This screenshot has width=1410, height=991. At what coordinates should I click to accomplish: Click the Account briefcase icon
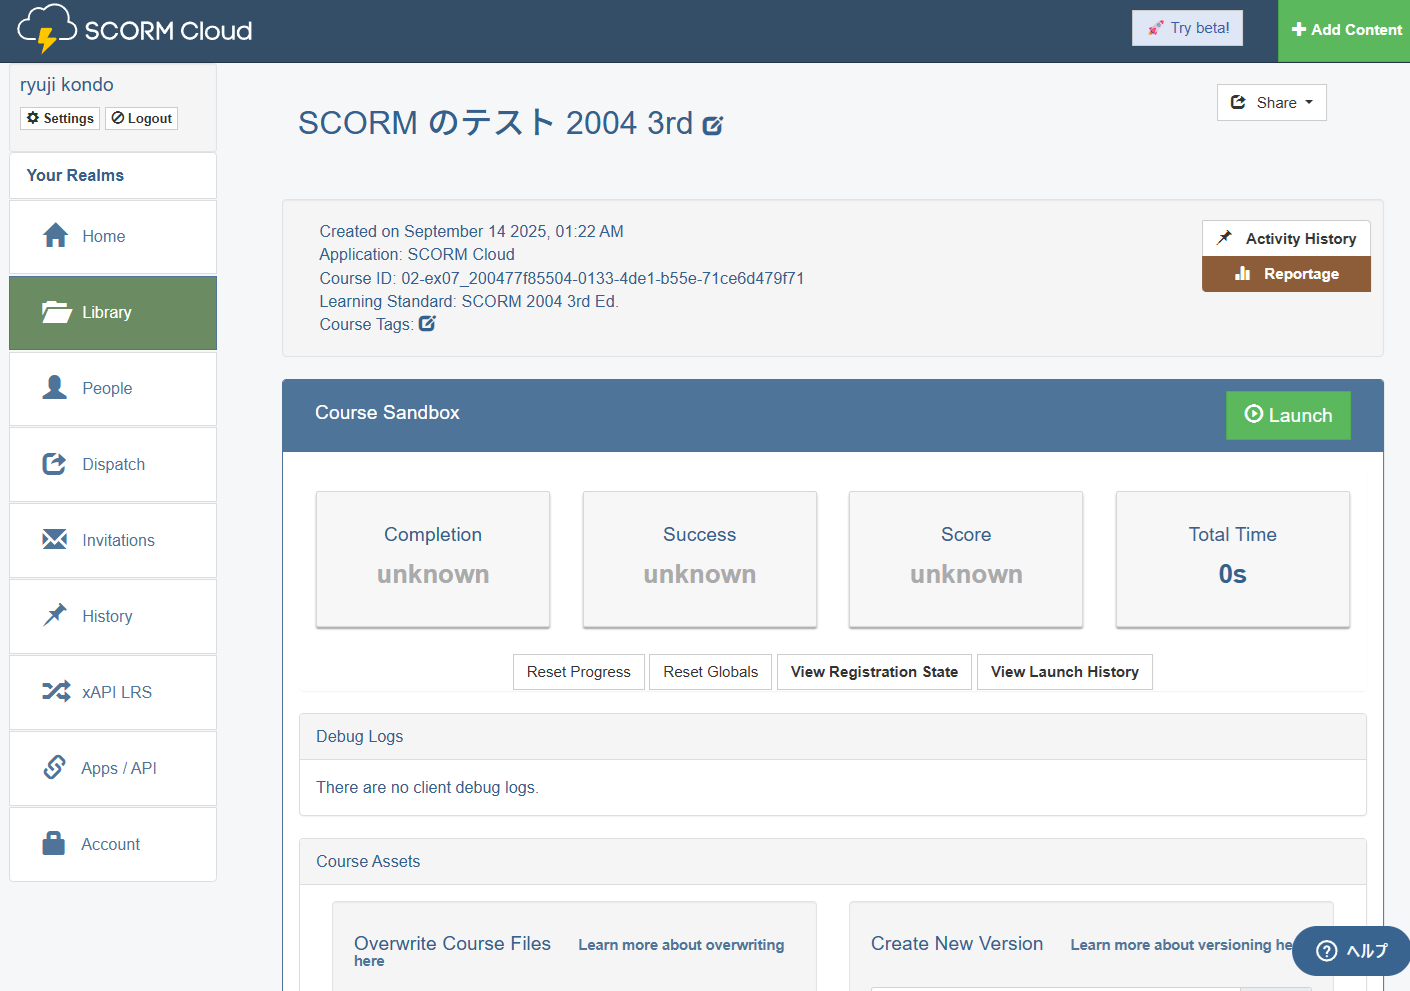pyautogui.click(x=54, y=843)
